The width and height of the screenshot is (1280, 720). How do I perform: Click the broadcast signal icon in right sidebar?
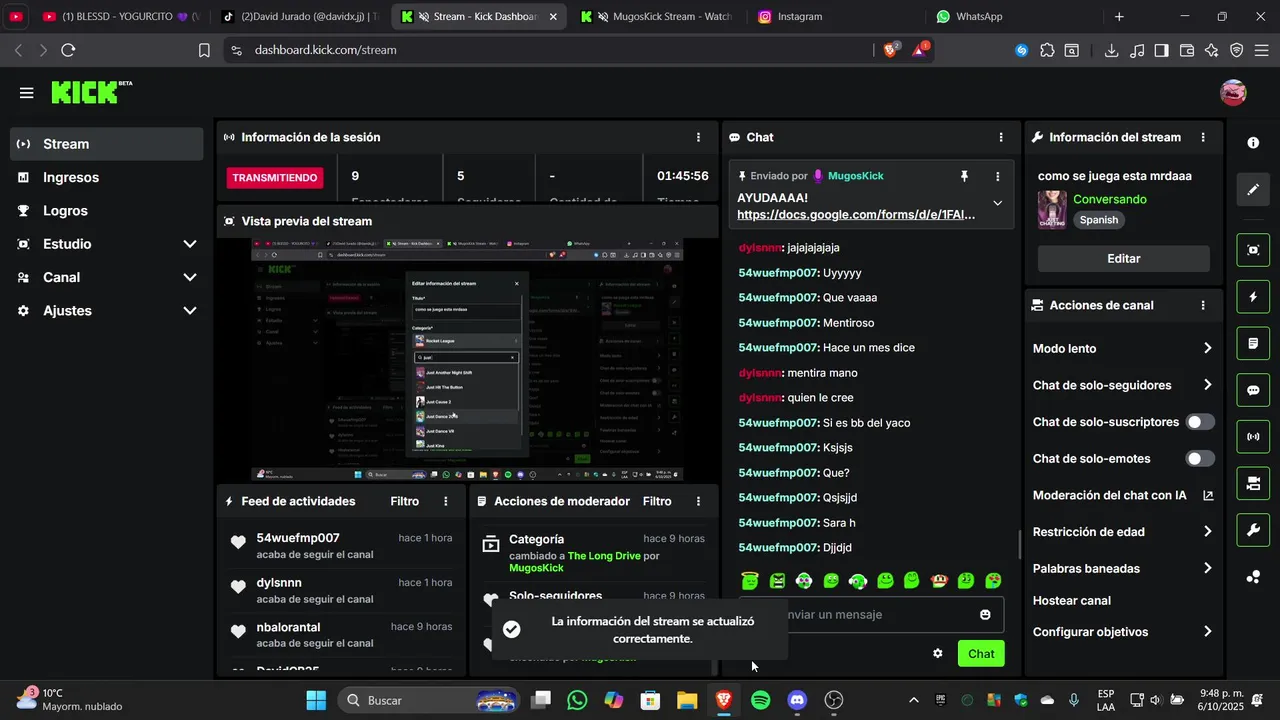[1253, 437]
